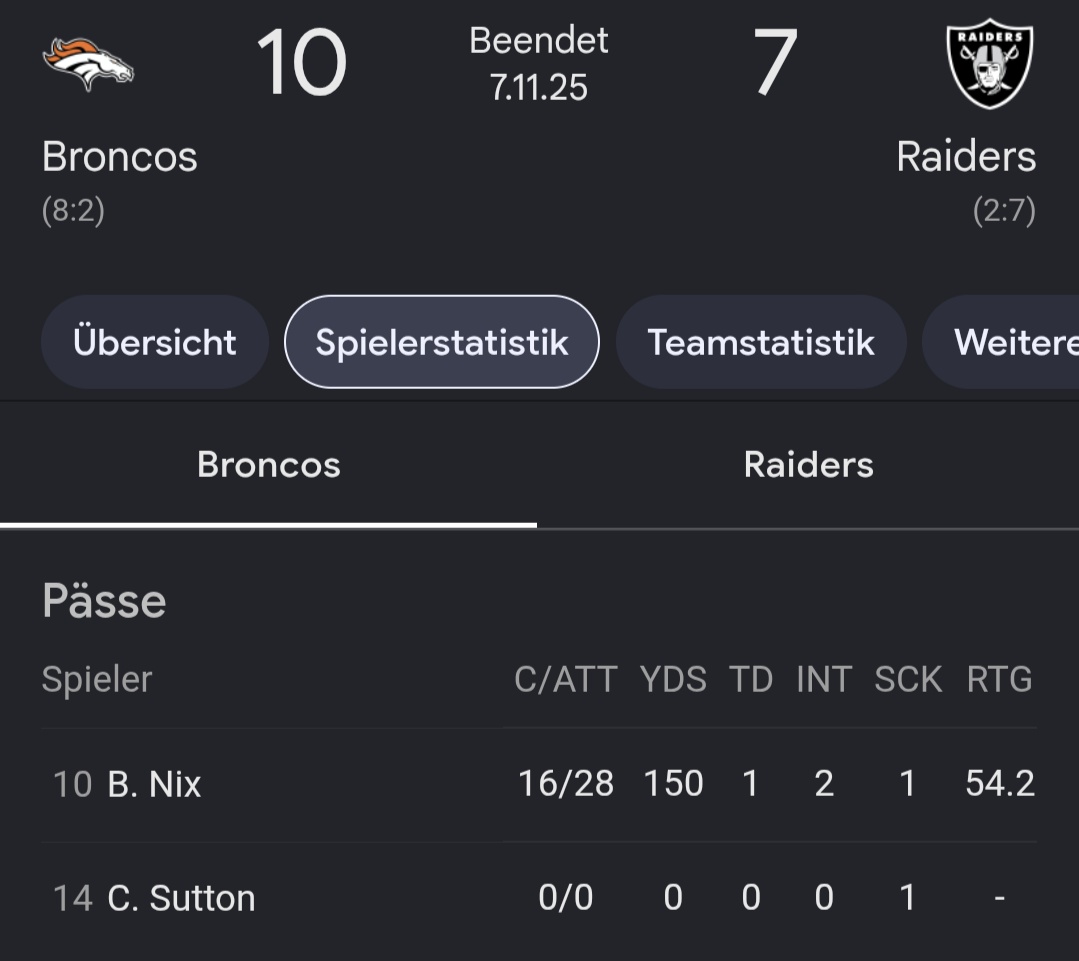Show Raiders player stats tab
Viewport: 1079px width, 961px height.
(809, 465)
